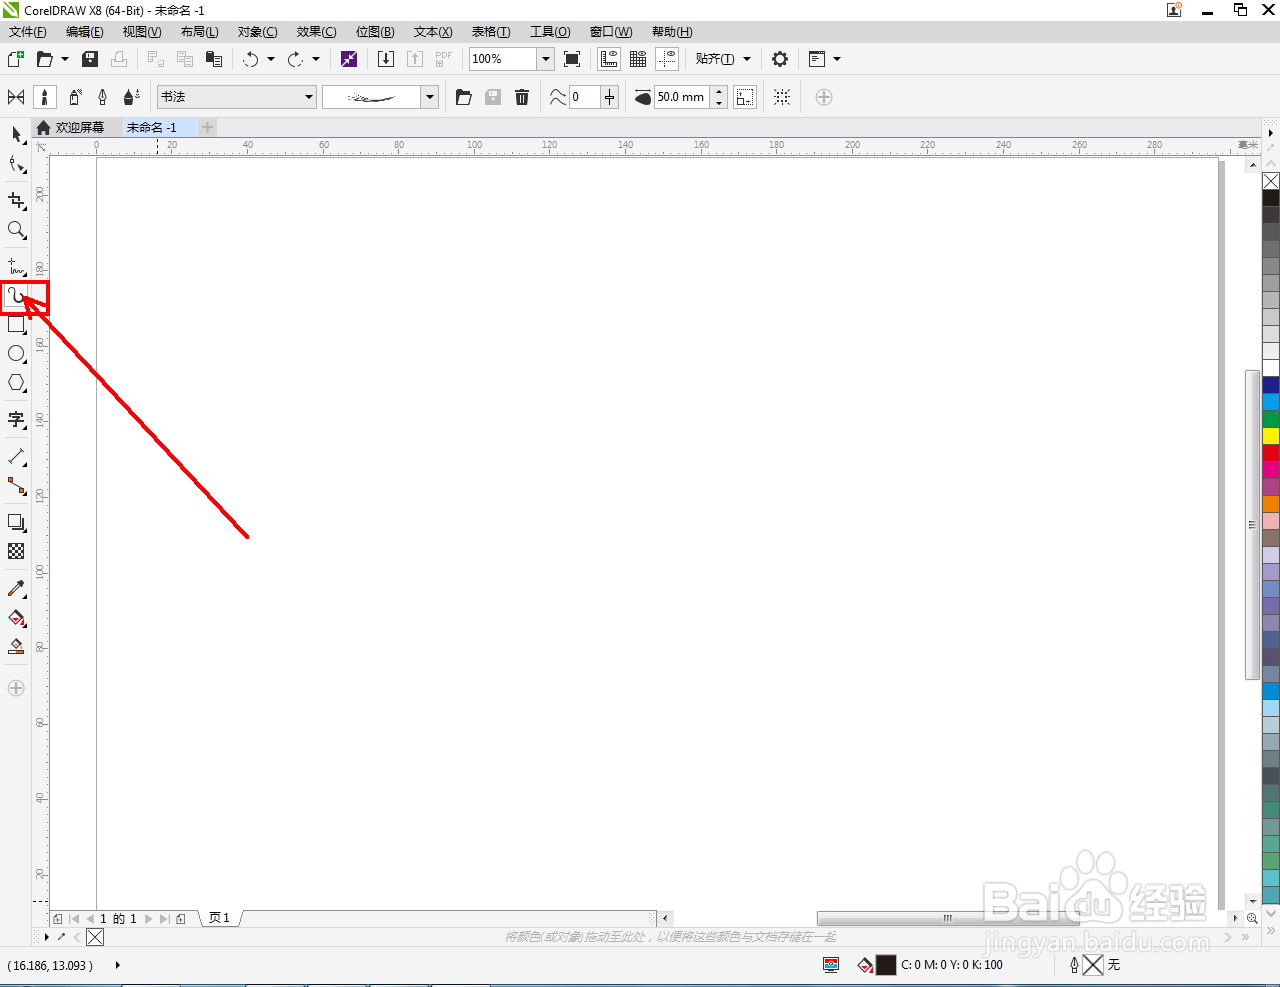The image size is (1280, 987).
Task: Click the purple search content icon
Action: coord(349,59)
